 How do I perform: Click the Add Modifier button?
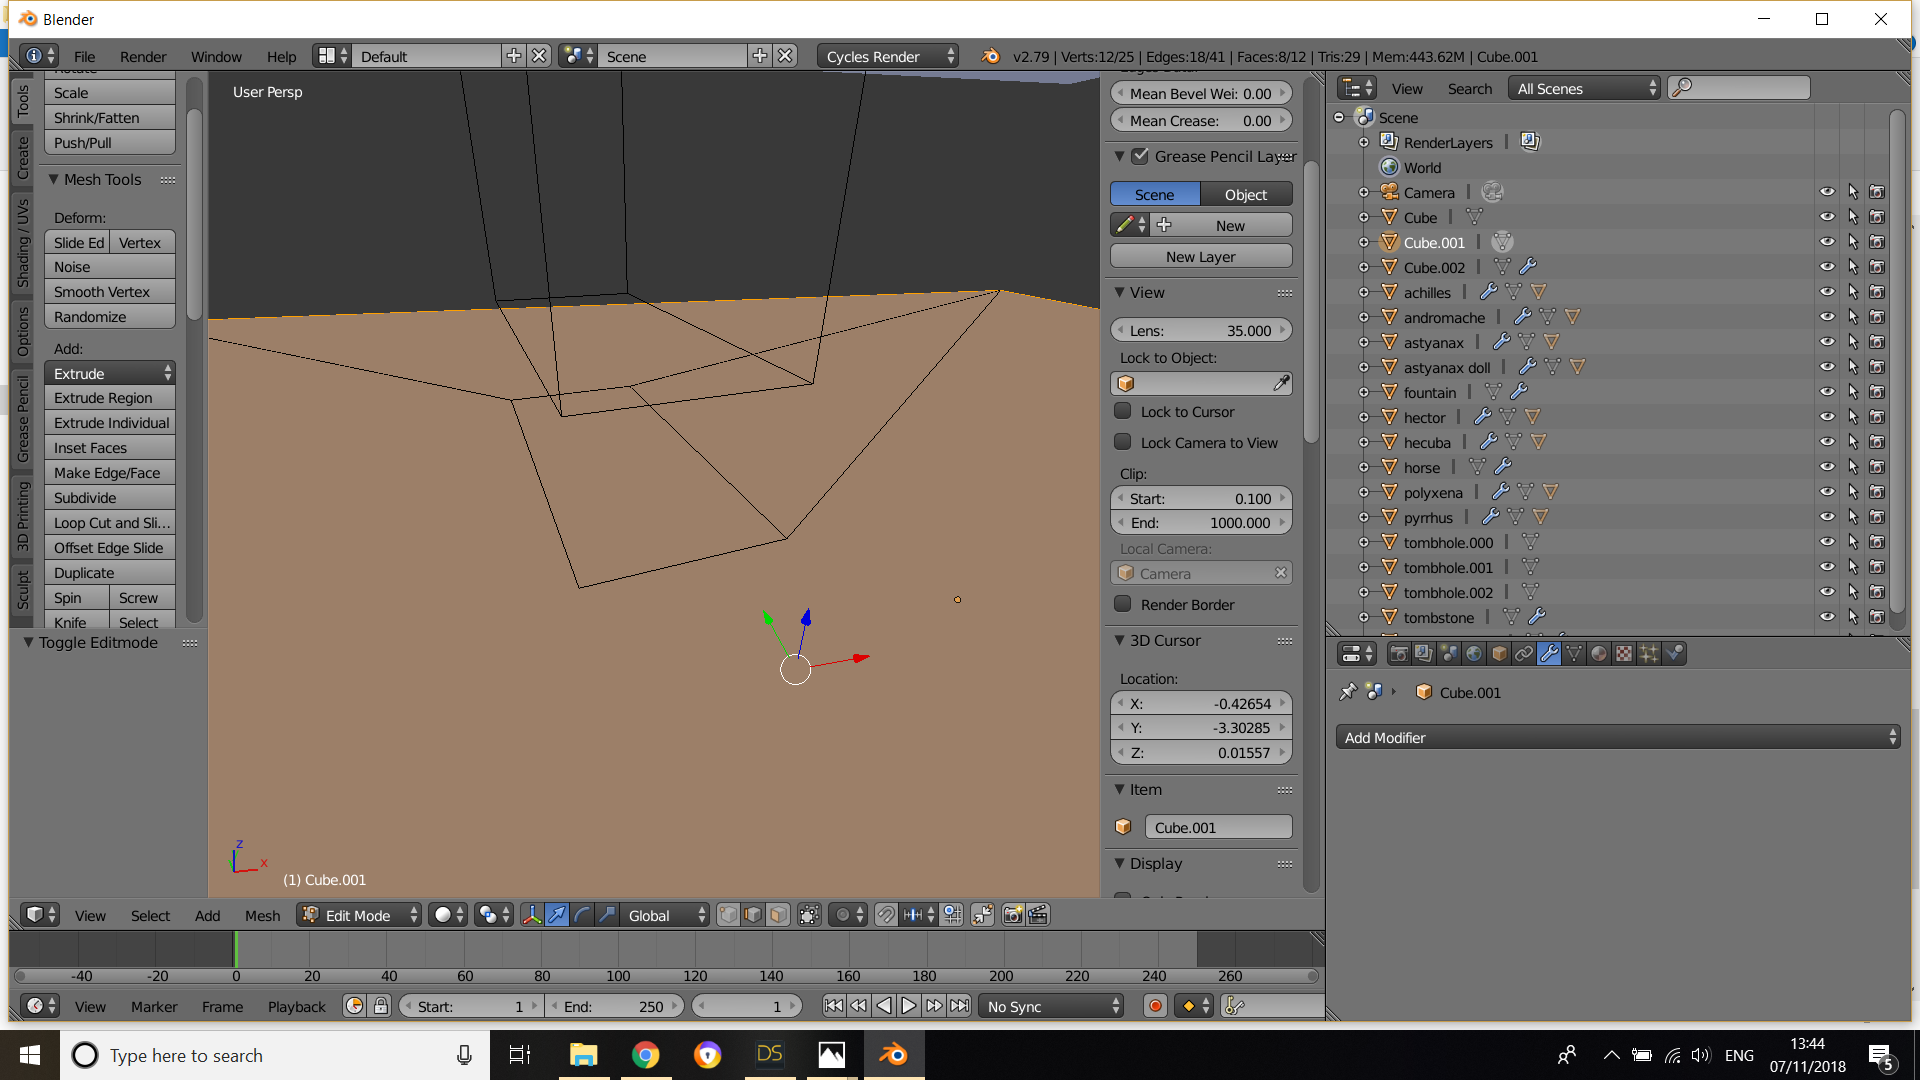1618,737
